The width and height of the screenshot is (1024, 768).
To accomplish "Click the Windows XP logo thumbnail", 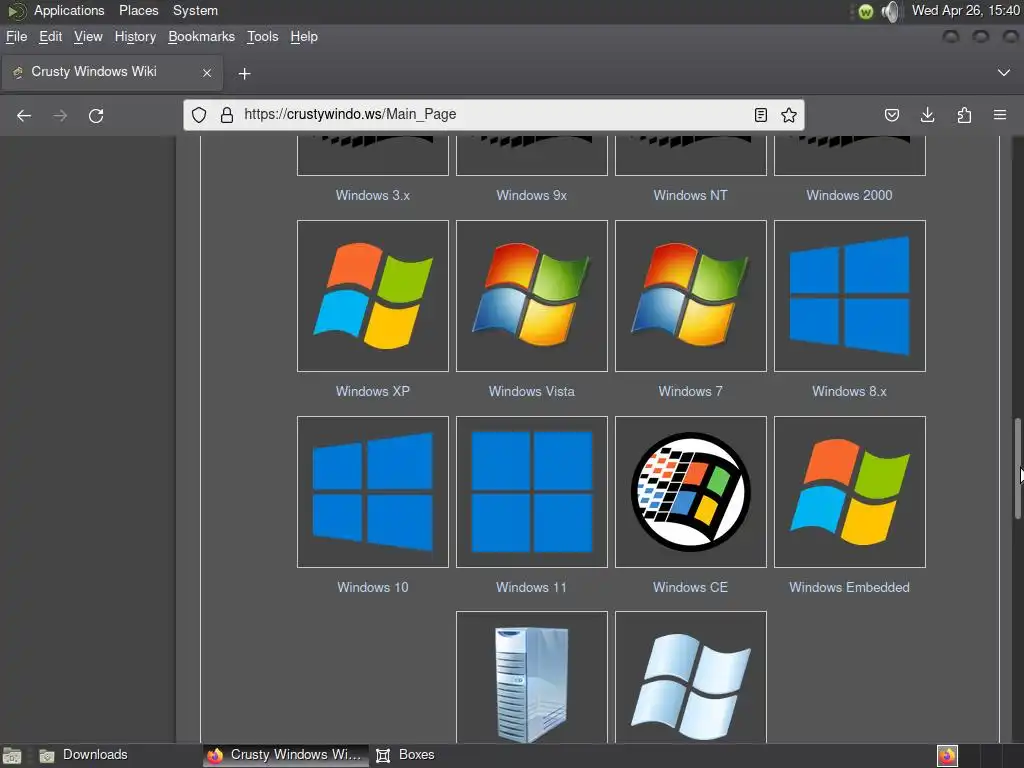I will (x=373, y=296).
